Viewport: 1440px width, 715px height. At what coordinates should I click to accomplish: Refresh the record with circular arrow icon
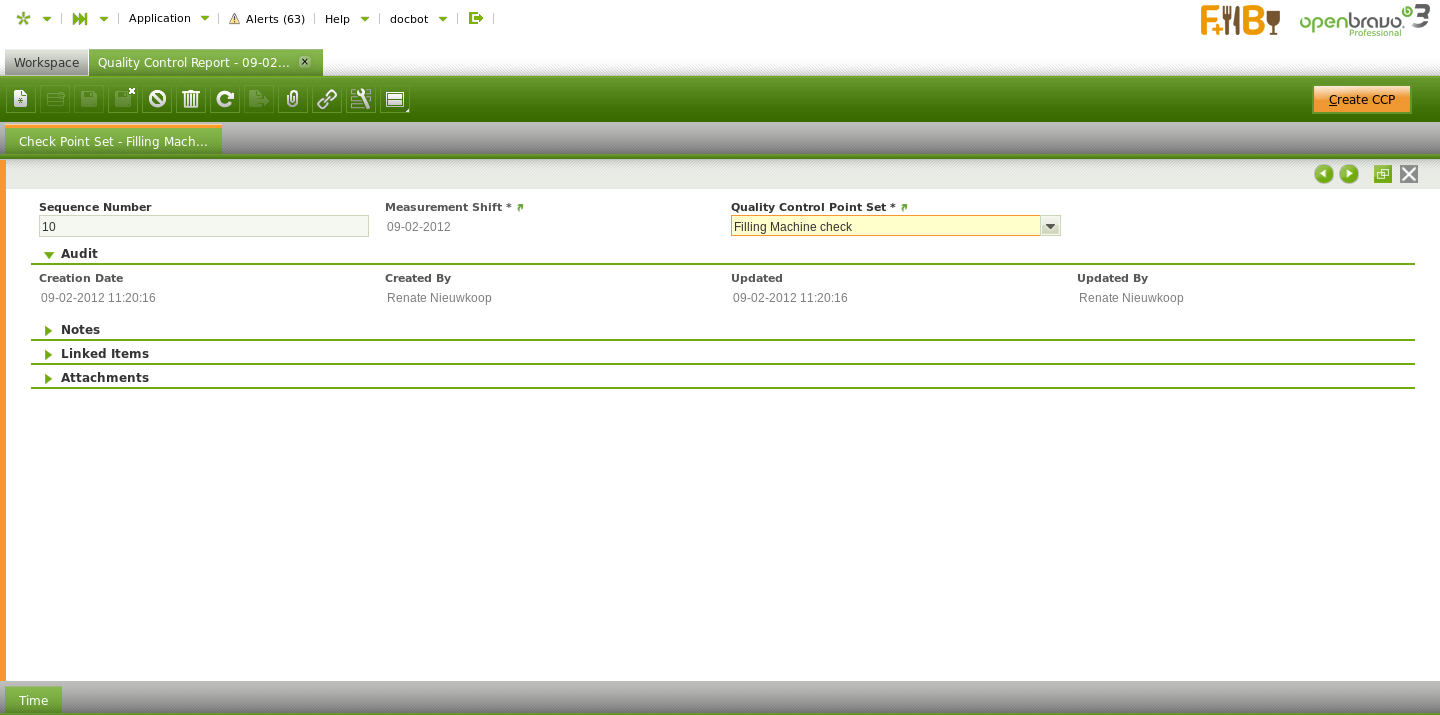225,99
